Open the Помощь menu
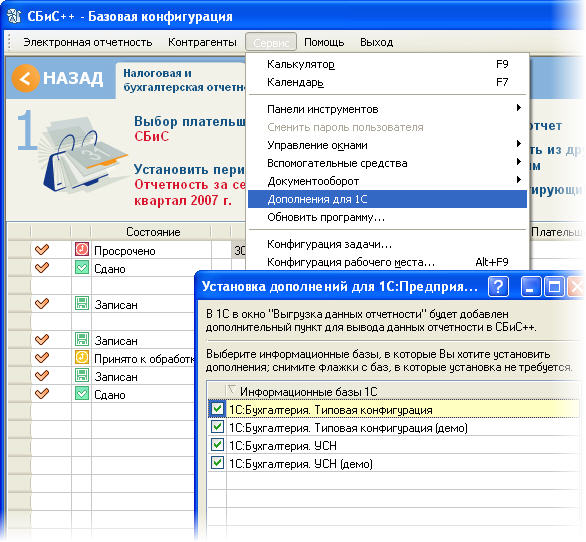 324,42
